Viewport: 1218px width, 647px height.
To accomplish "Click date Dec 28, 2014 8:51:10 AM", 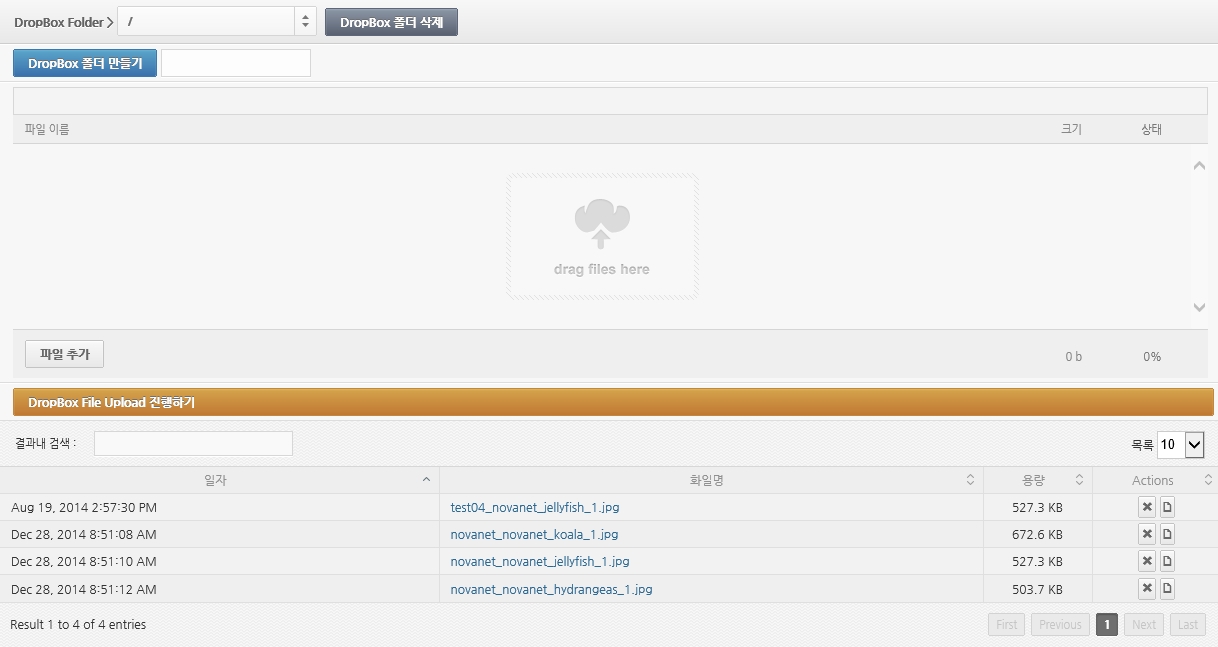I will coord(84,561).
